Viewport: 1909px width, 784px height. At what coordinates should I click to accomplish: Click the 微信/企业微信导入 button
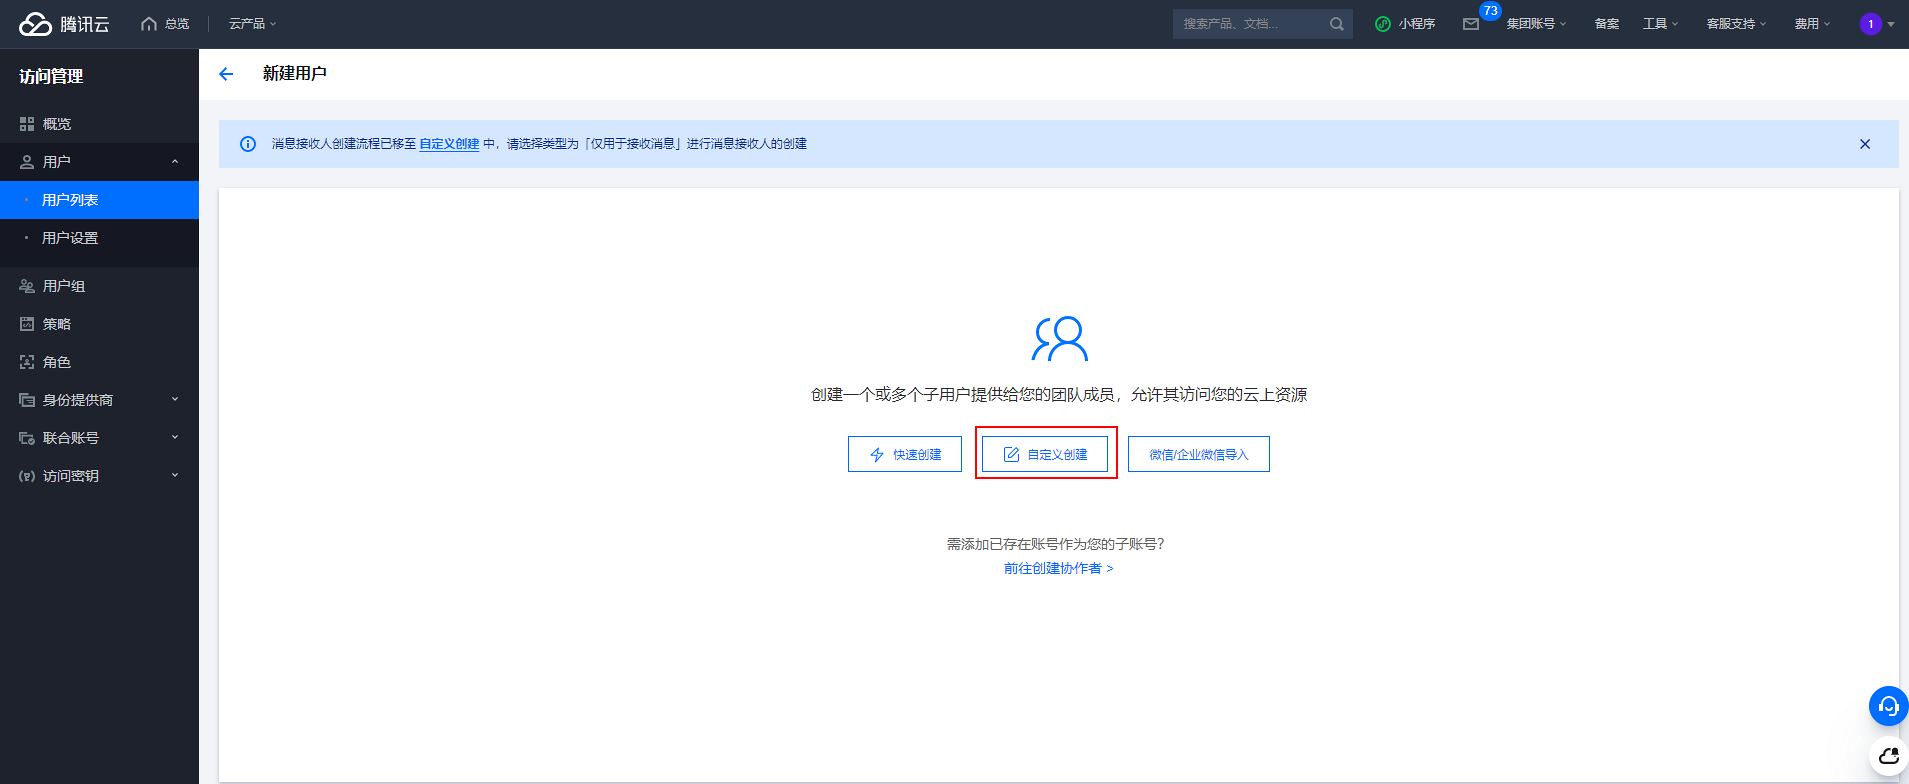pos(1199,454)
